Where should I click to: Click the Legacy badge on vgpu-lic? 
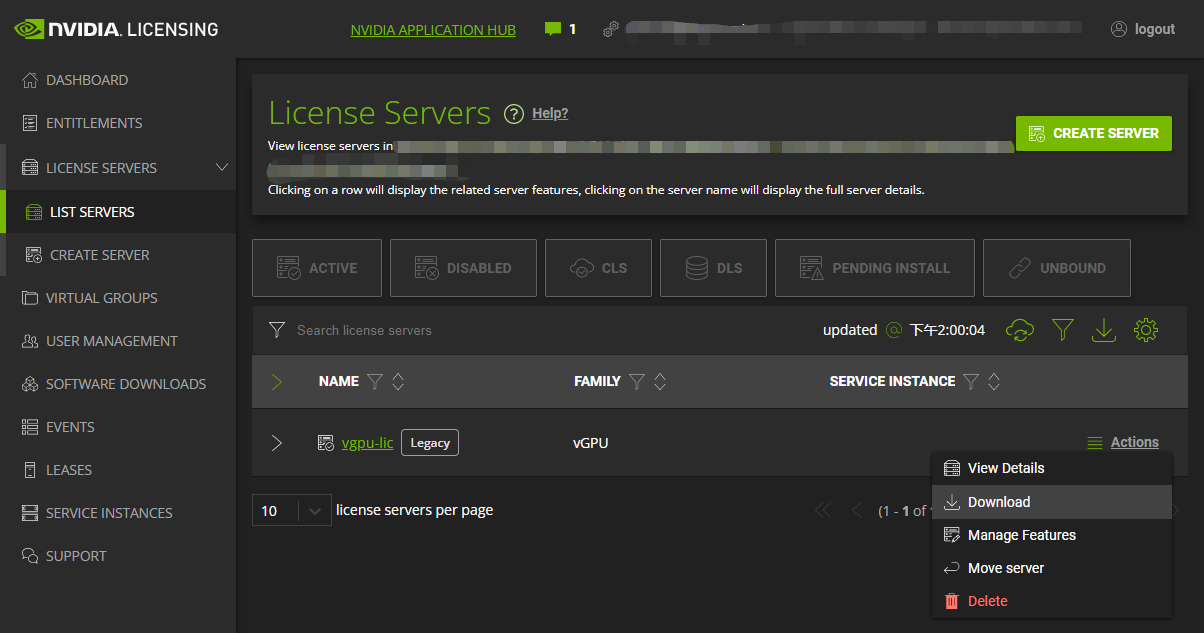pos(430,442)
